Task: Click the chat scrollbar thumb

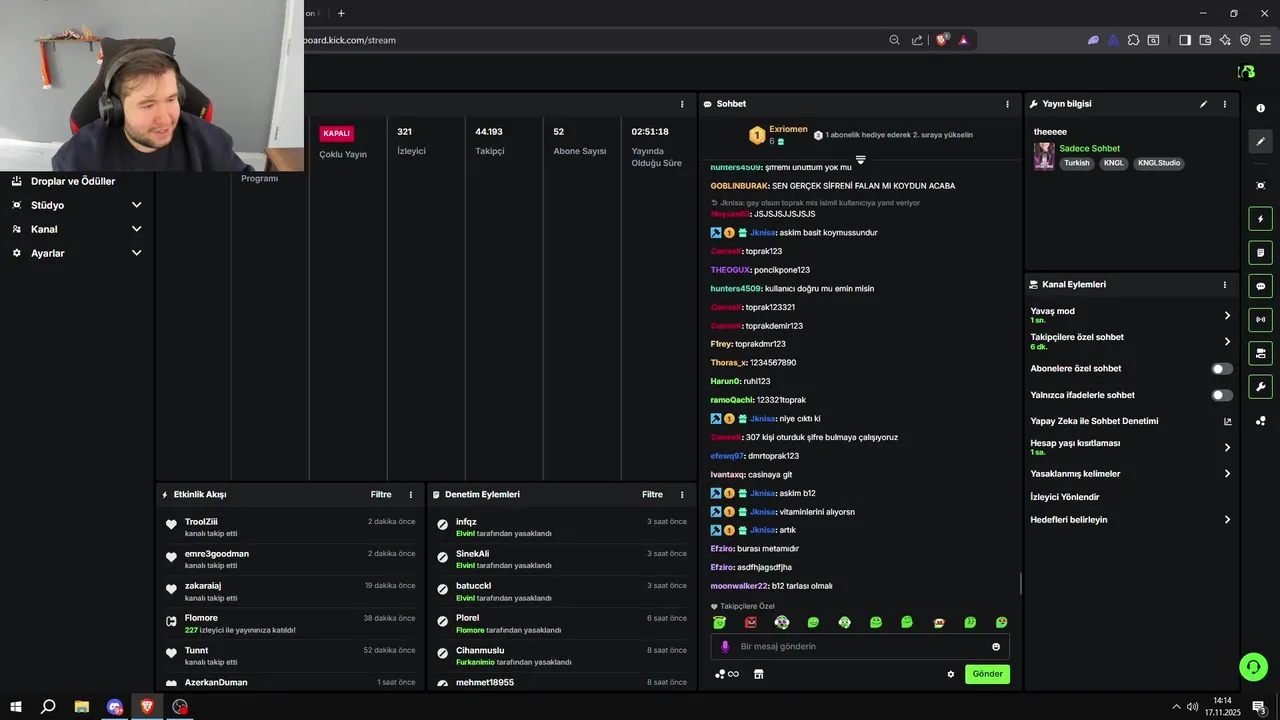Action: click(x=1020, y=582)
